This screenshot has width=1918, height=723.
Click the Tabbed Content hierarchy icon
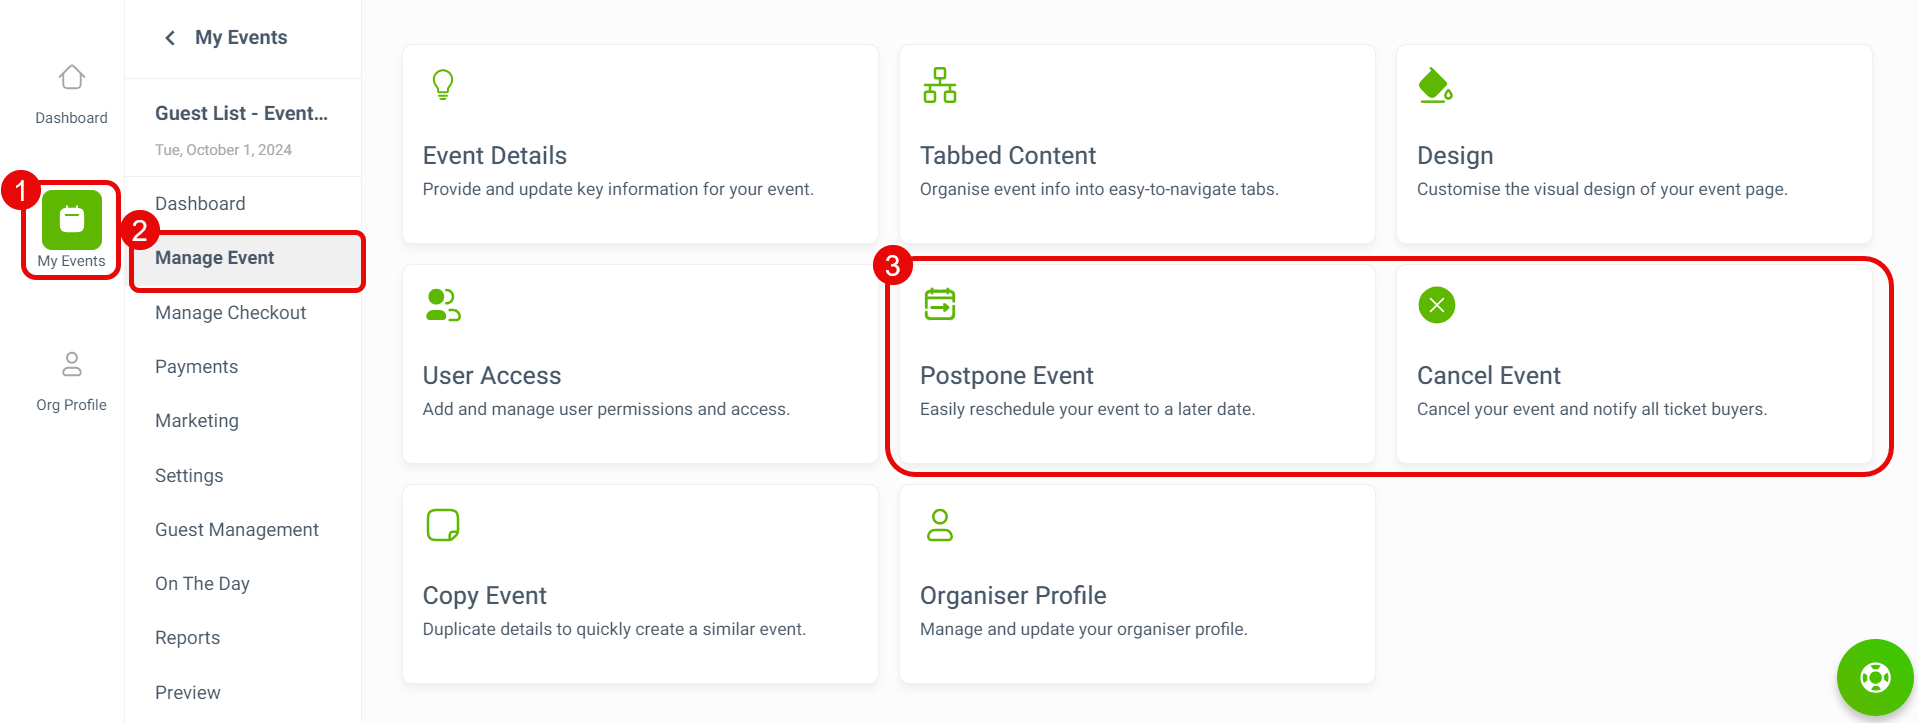click(x=939, y=85)
